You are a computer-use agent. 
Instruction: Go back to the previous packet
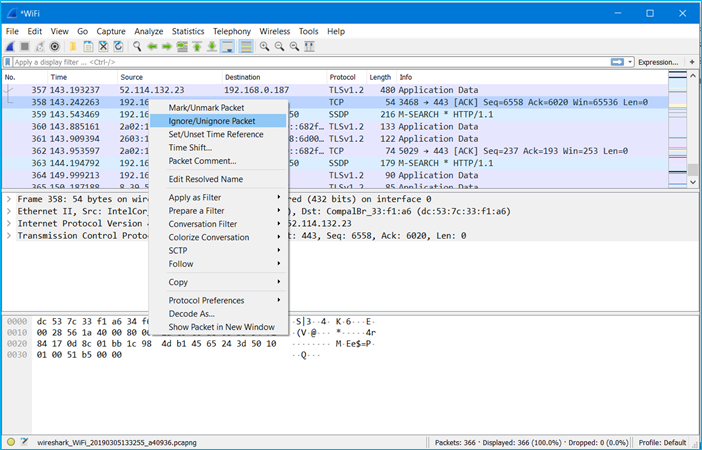(152, 47)
